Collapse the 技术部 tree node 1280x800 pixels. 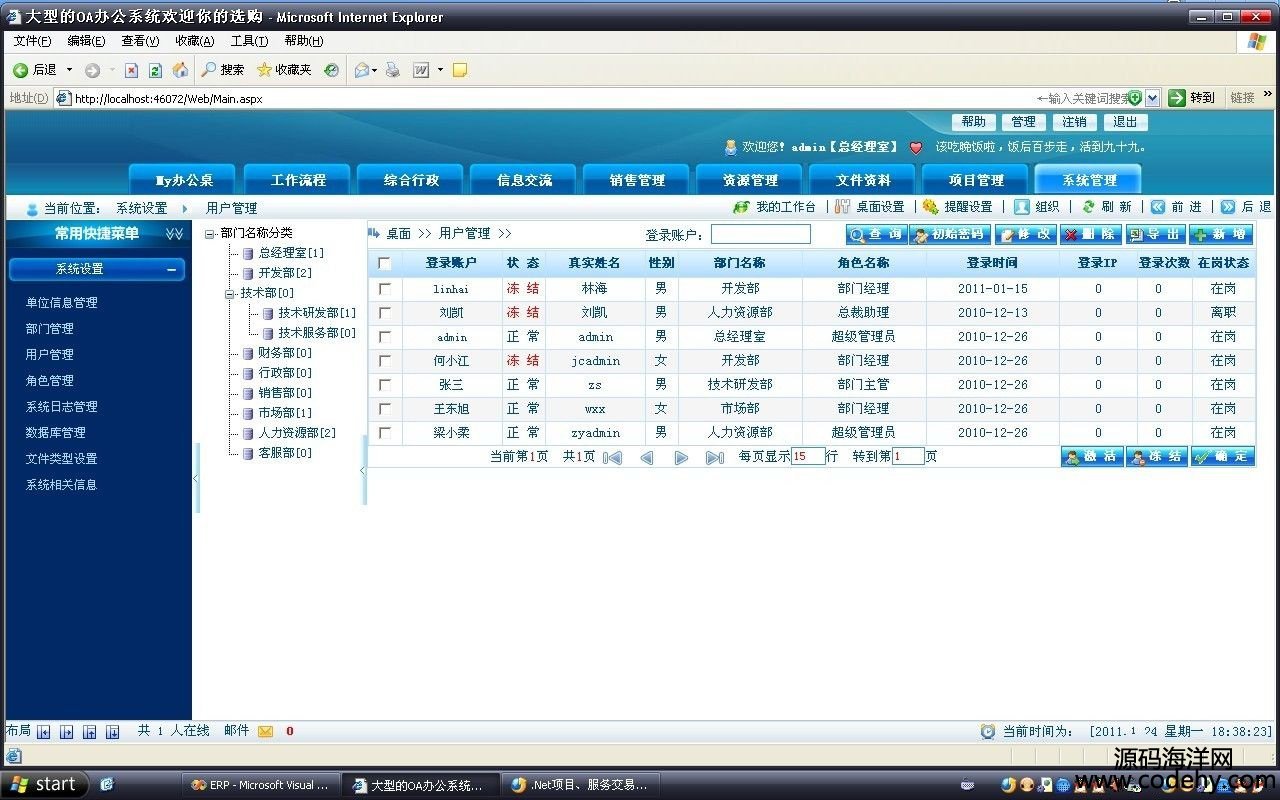231,293
